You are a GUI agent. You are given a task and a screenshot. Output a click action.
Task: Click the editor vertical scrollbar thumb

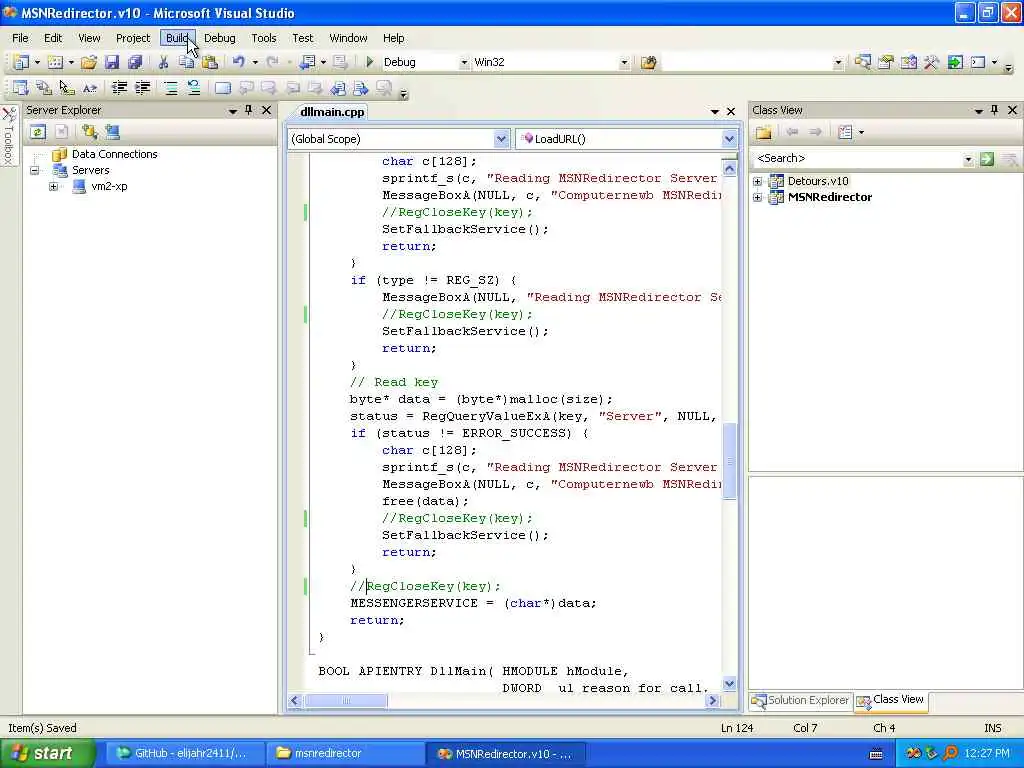[729, 460]
